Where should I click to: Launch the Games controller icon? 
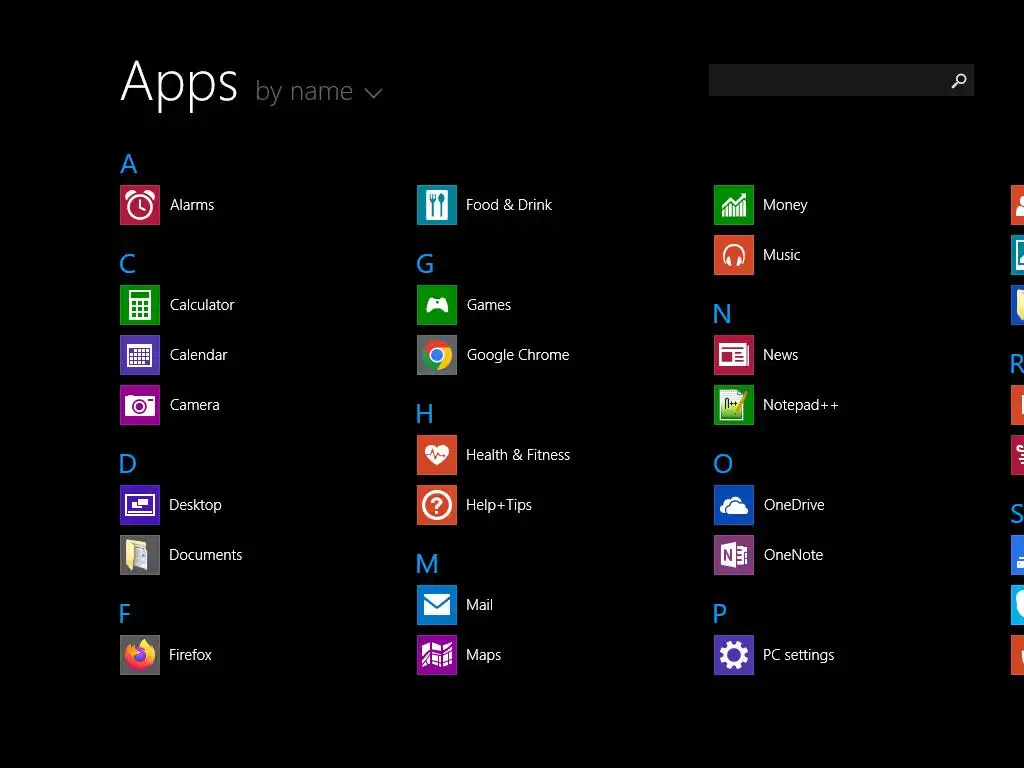(437, 305)
